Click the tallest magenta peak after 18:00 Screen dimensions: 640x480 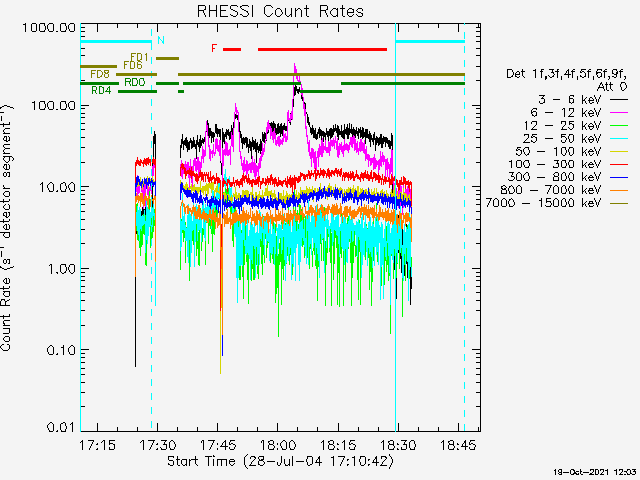pos(295,65)
